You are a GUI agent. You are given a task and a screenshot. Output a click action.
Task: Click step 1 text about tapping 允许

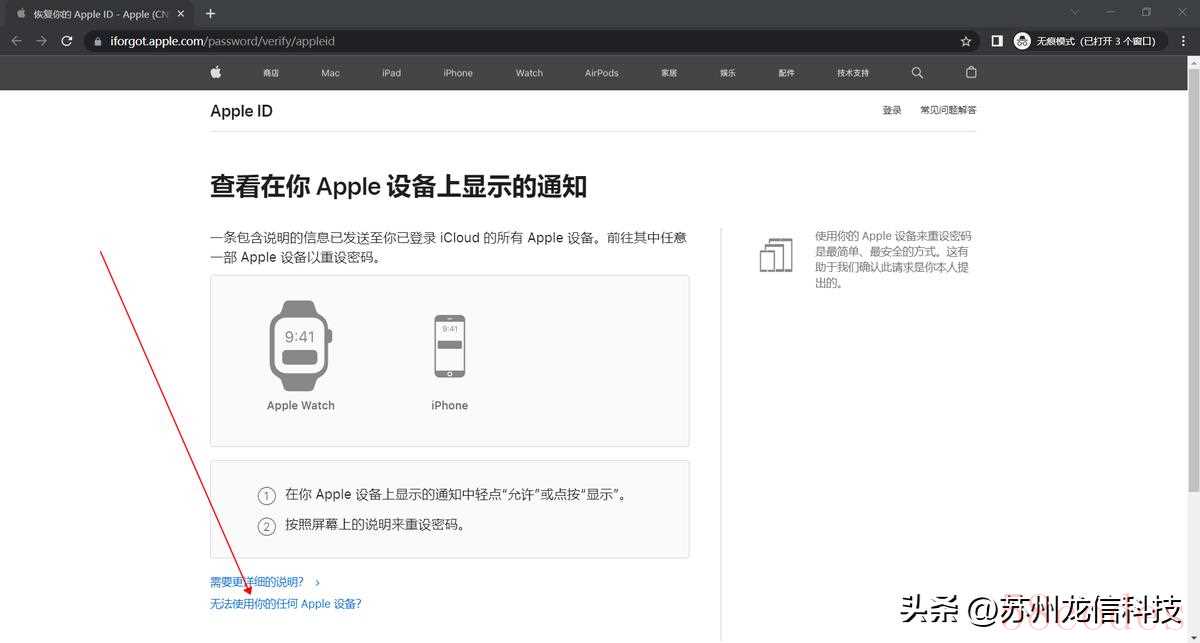456,494
